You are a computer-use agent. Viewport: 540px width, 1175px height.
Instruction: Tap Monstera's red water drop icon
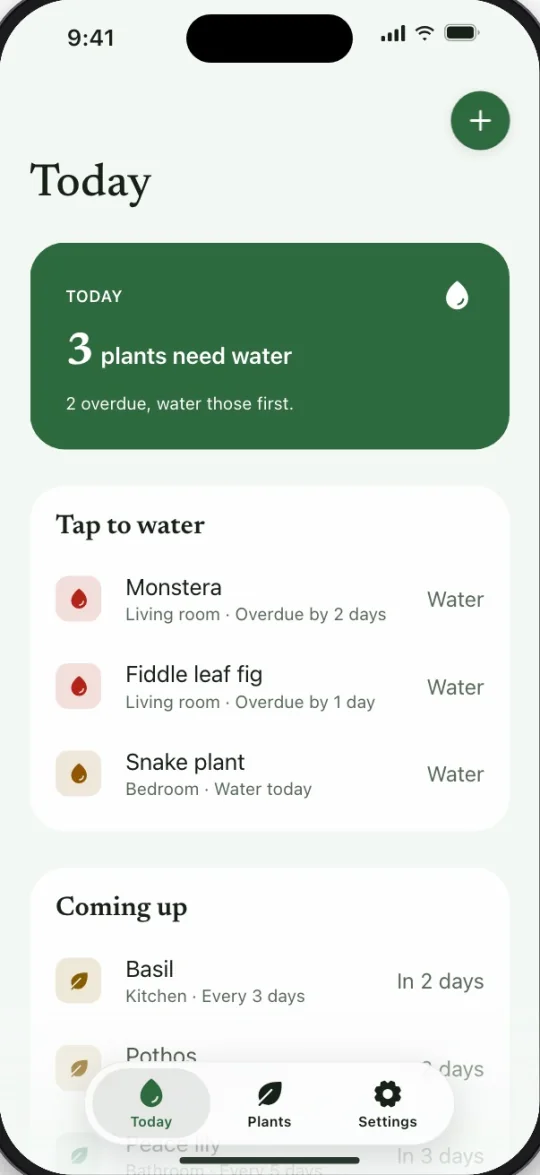pos(79,599)
